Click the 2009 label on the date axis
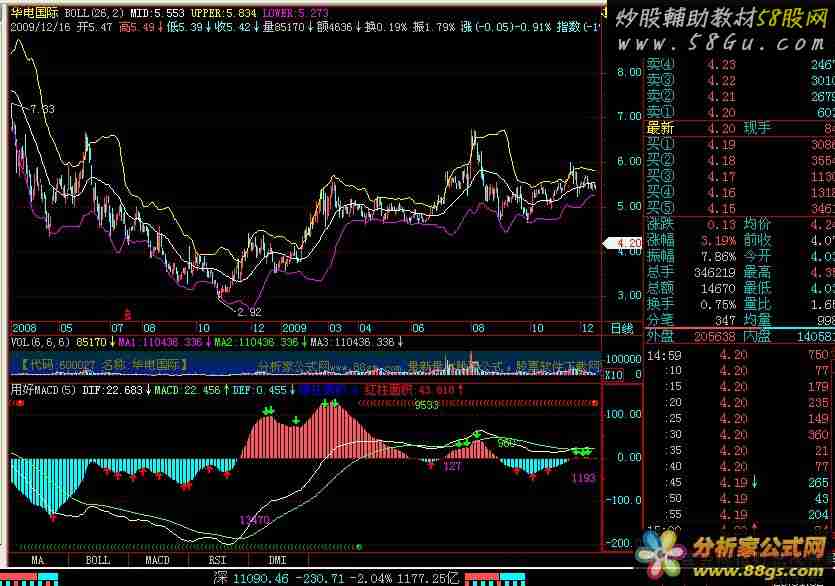 (x=294, y=328)
